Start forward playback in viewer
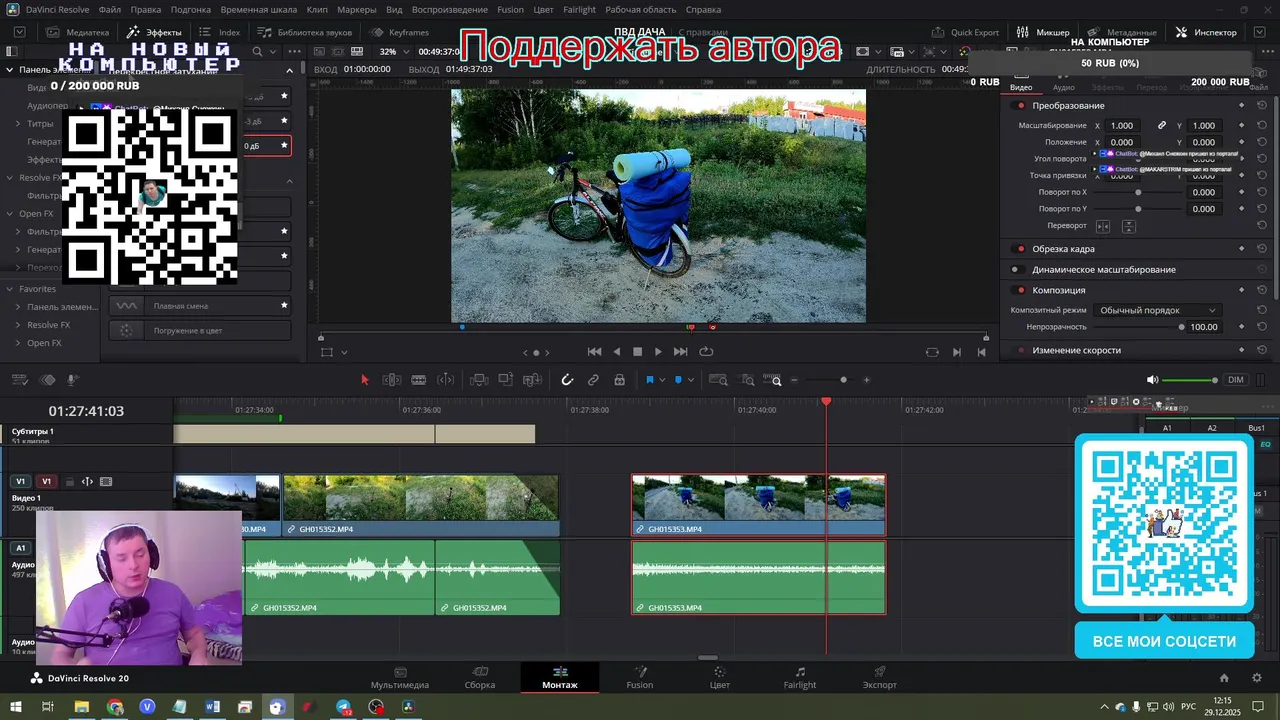The height and width of the screenshot is (720, 1280). point(658,352)
